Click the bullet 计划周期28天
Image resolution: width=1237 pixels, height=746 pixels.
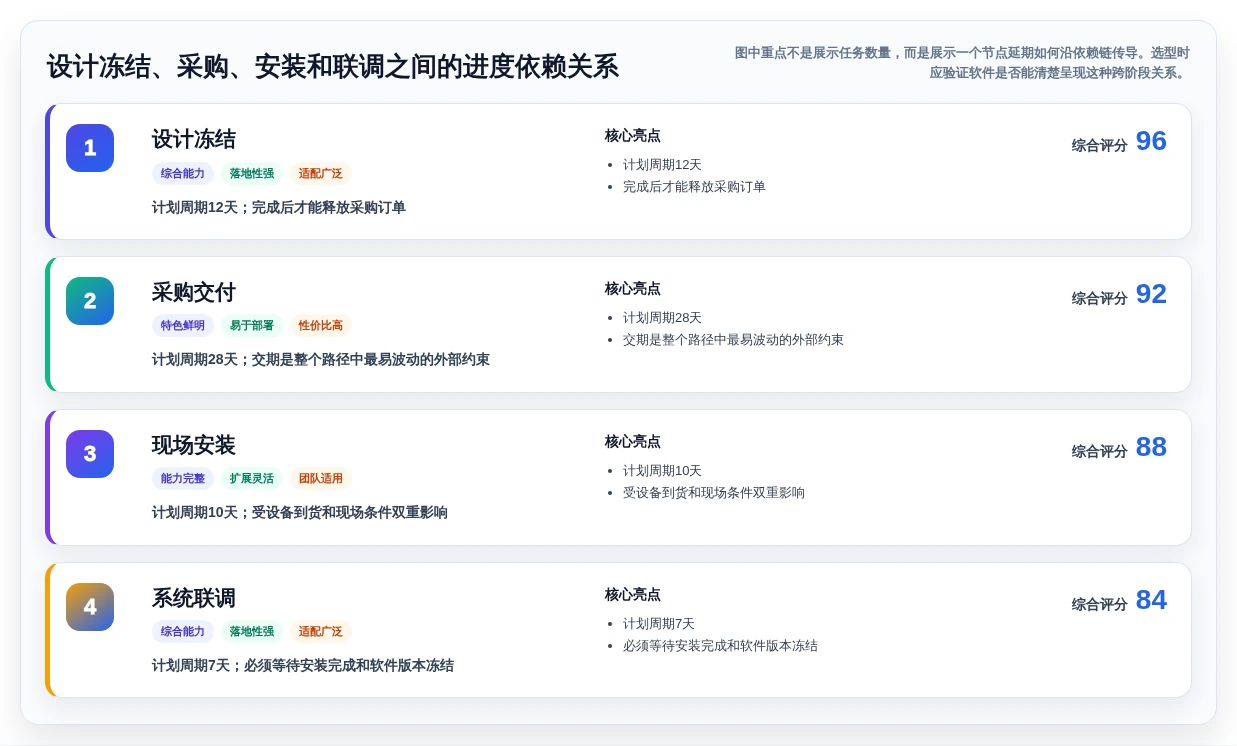tap(662, 318)
